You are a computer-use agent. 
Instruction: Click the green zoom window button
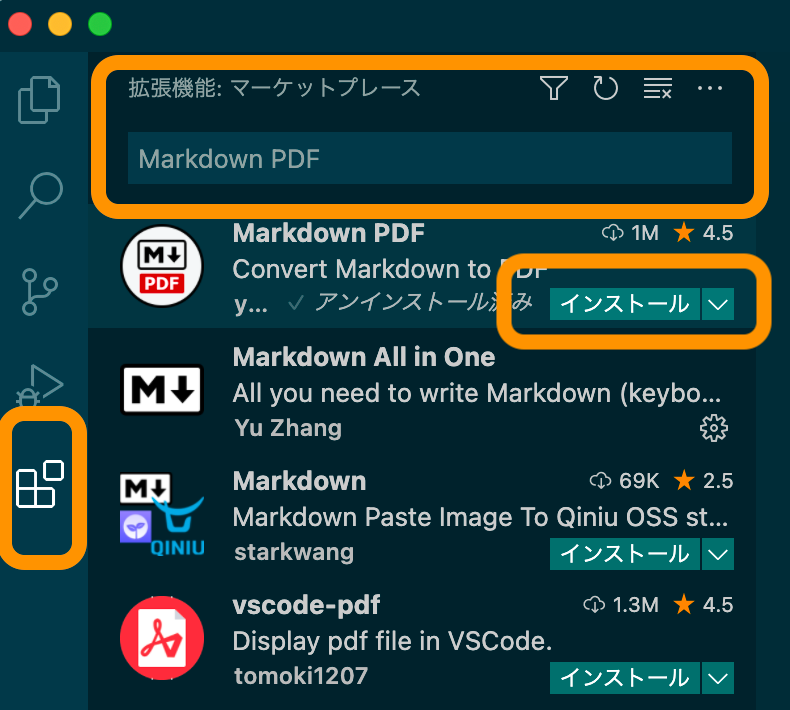100,24
